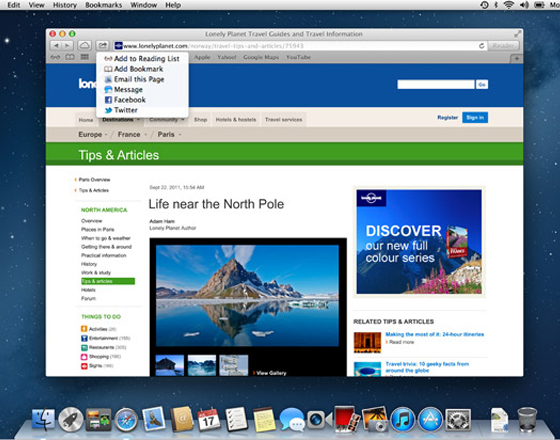Launch Safari compass icon in Dock
The width and height of the screenshot is (560, 440).
click(126, 419)
